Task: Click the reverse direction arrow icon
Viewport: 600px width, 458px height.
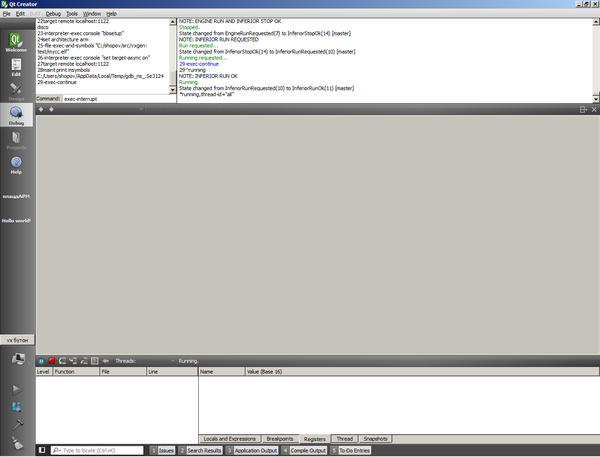Action: [106, 361]
